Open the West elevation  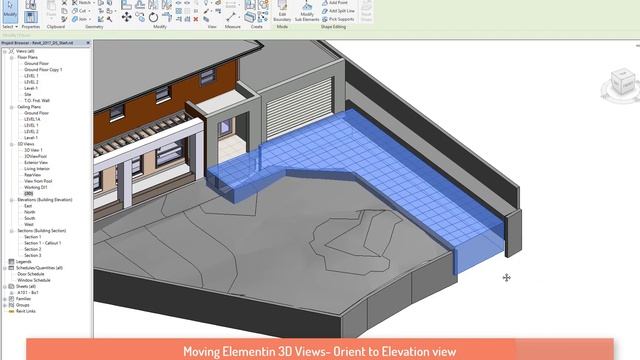(x=29, y=224)
